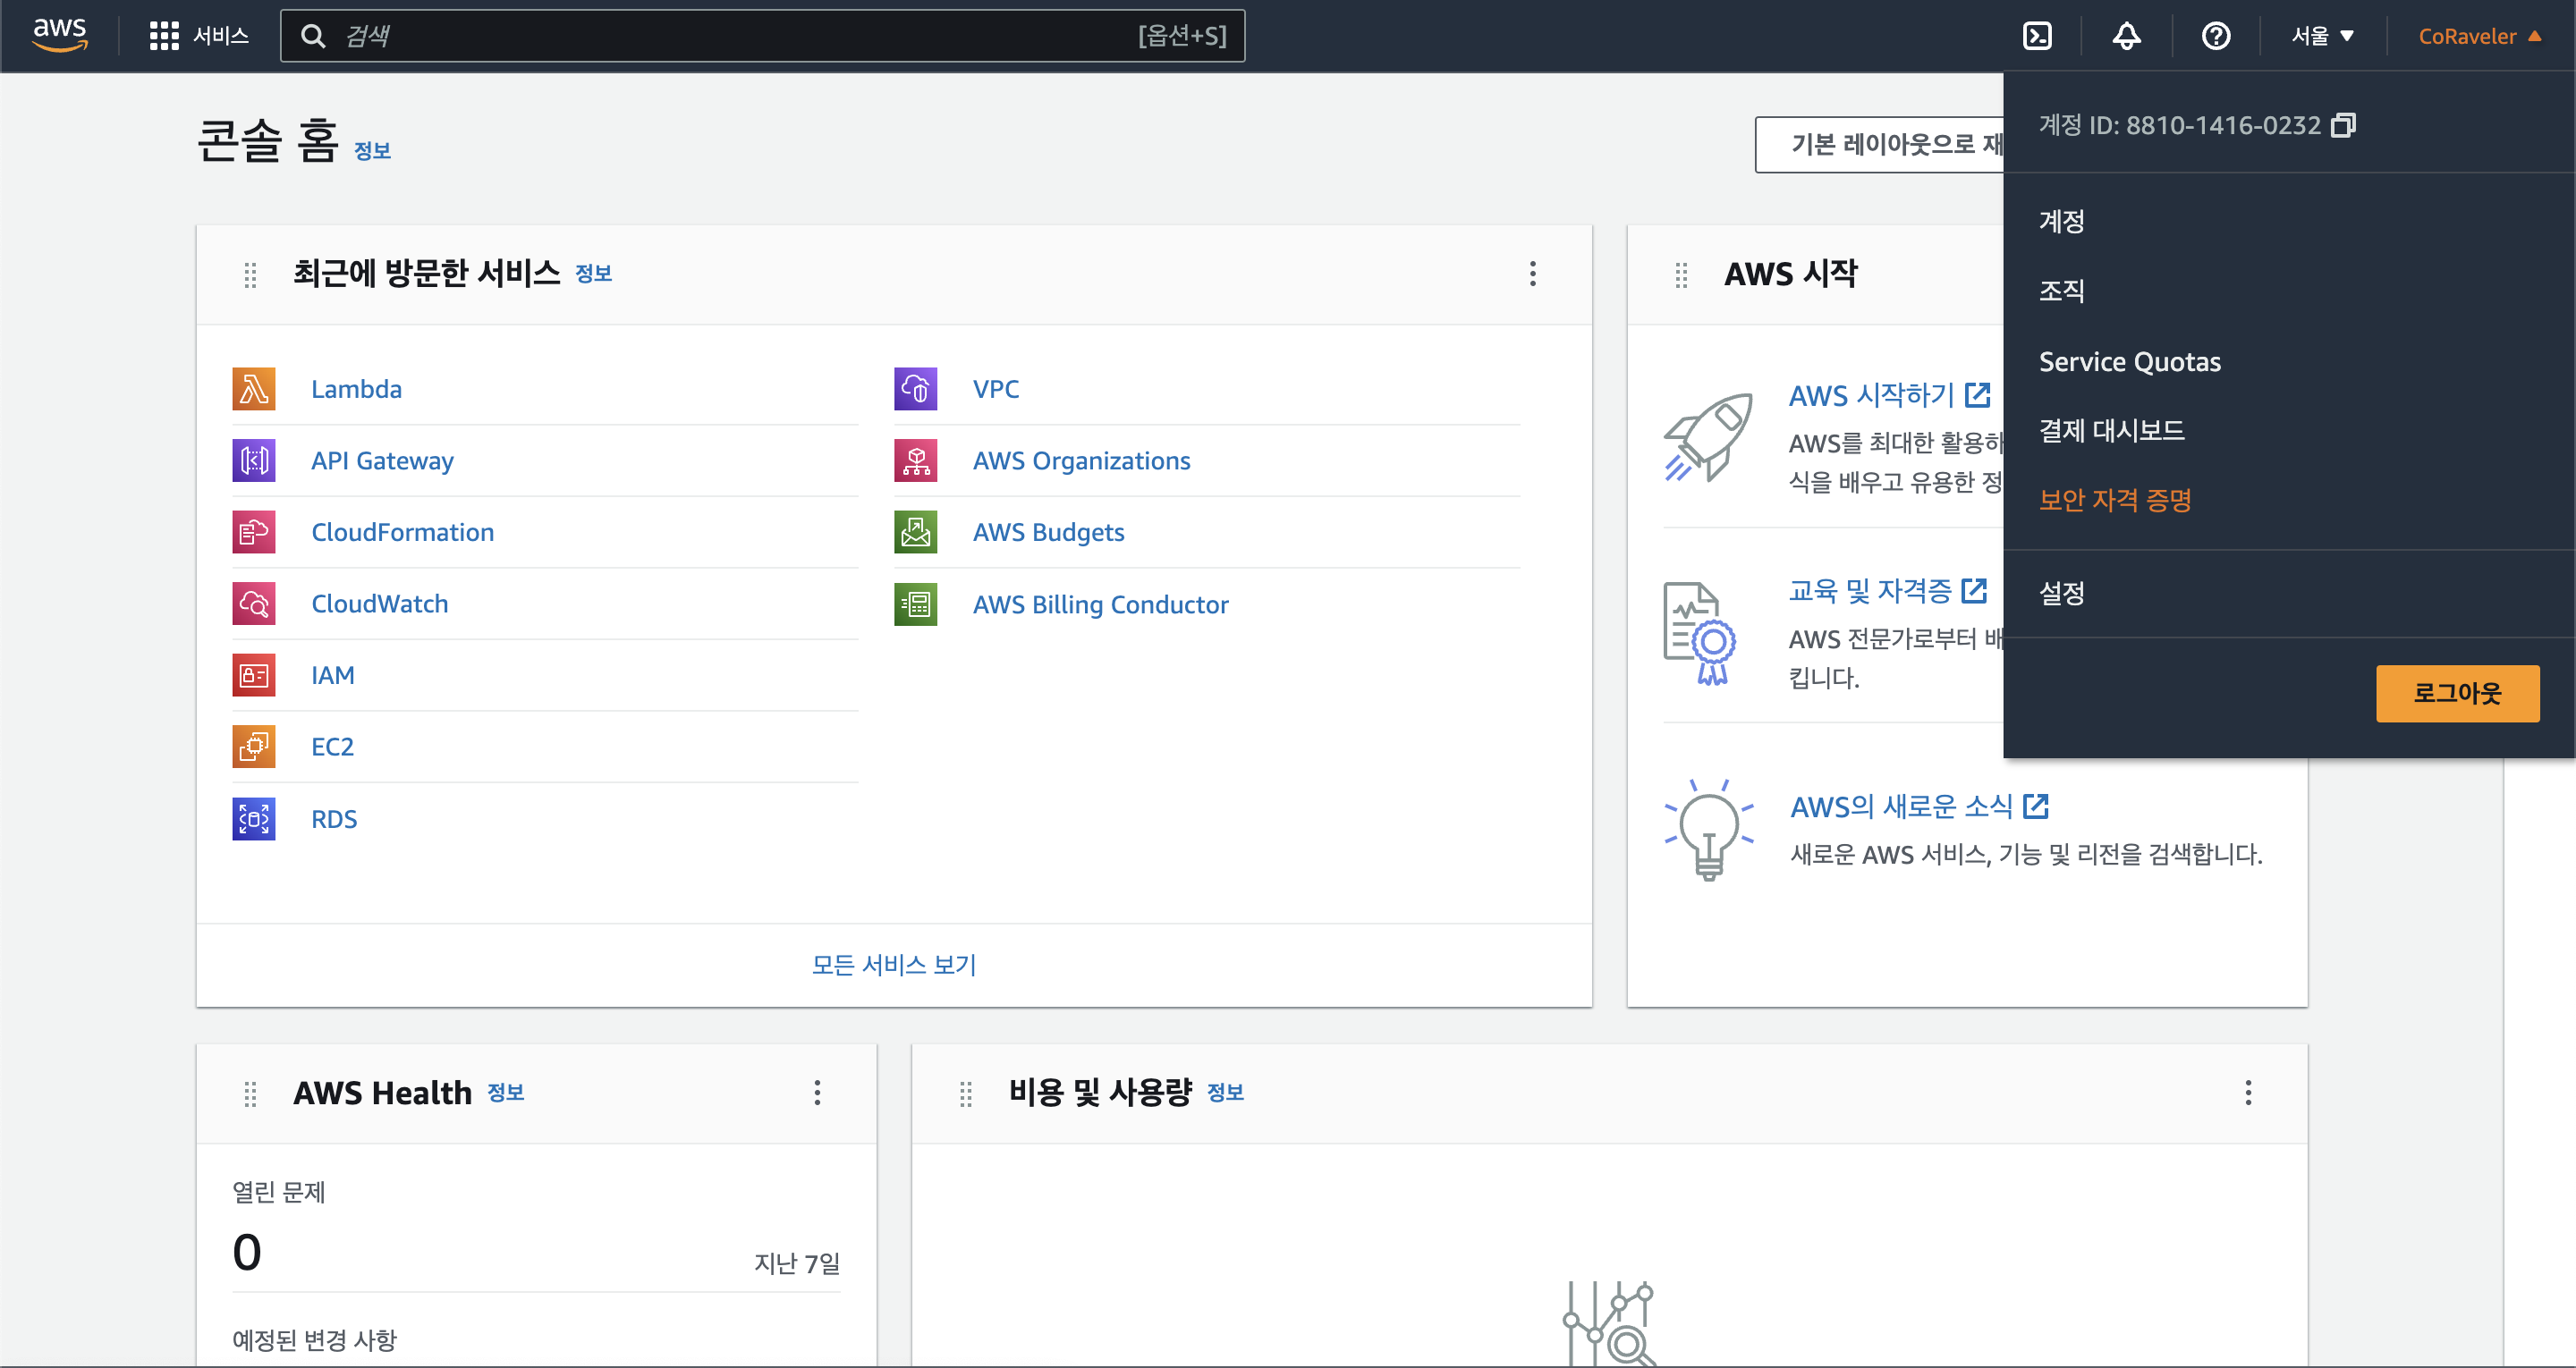Click the CloudWatch service icon

pyautogui.click(x=254, y=604)
